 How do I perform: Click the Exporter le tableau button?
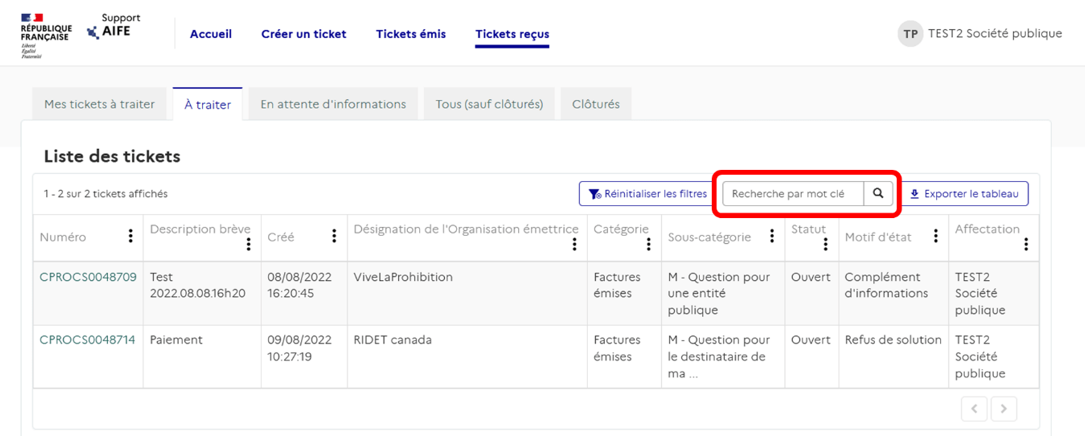tap(967, 194)
